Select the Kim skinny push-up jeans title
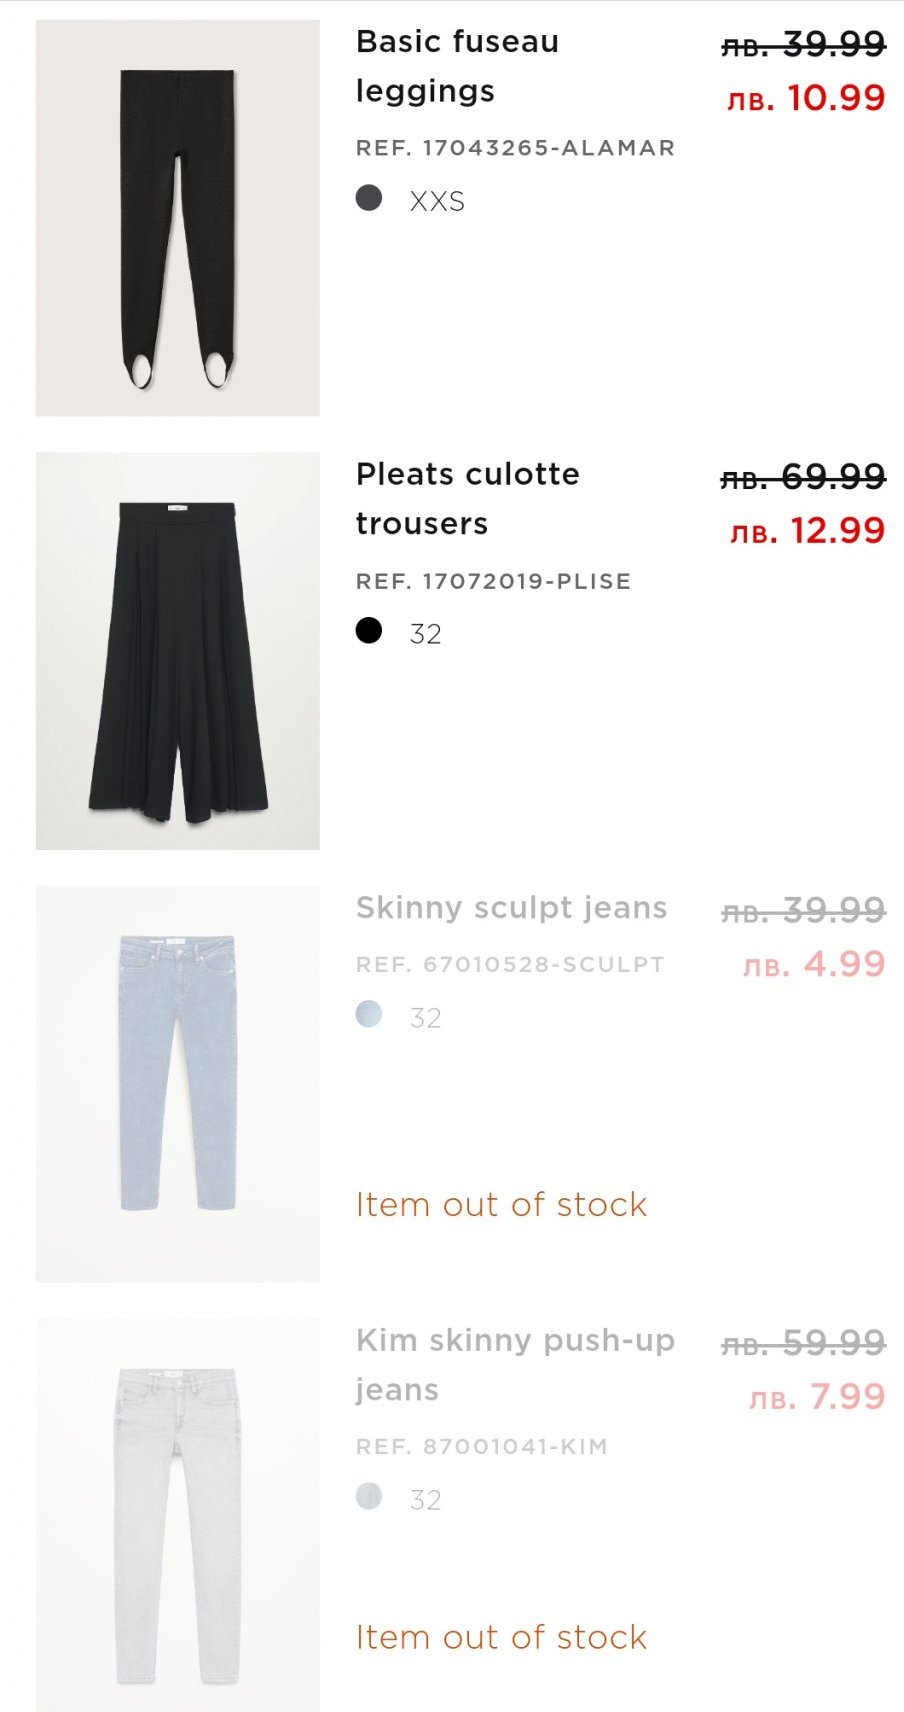 pos(515,1364)
